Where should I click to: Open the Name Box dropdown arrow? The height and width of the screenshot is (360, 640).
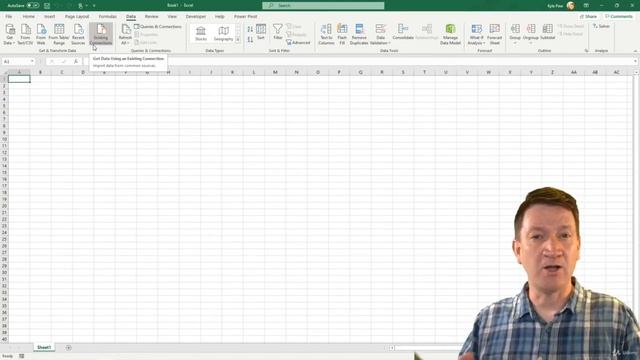[x=32, y=61]
